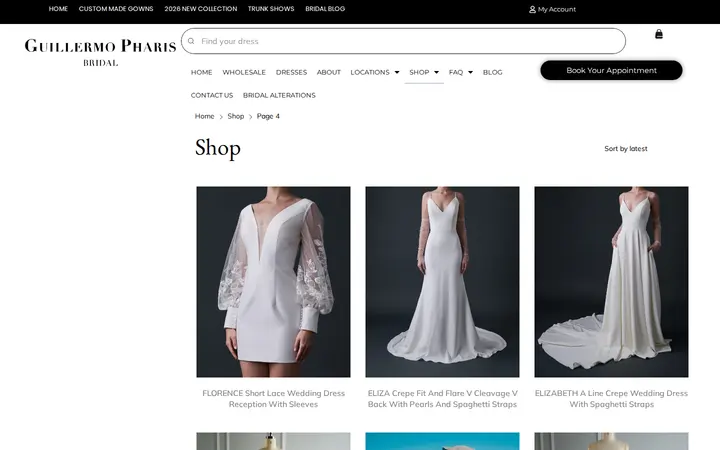This screenshot has height=450, width=720.
Task: Open 2026 New Collection menu item
Action: click(x=201, y=9)
